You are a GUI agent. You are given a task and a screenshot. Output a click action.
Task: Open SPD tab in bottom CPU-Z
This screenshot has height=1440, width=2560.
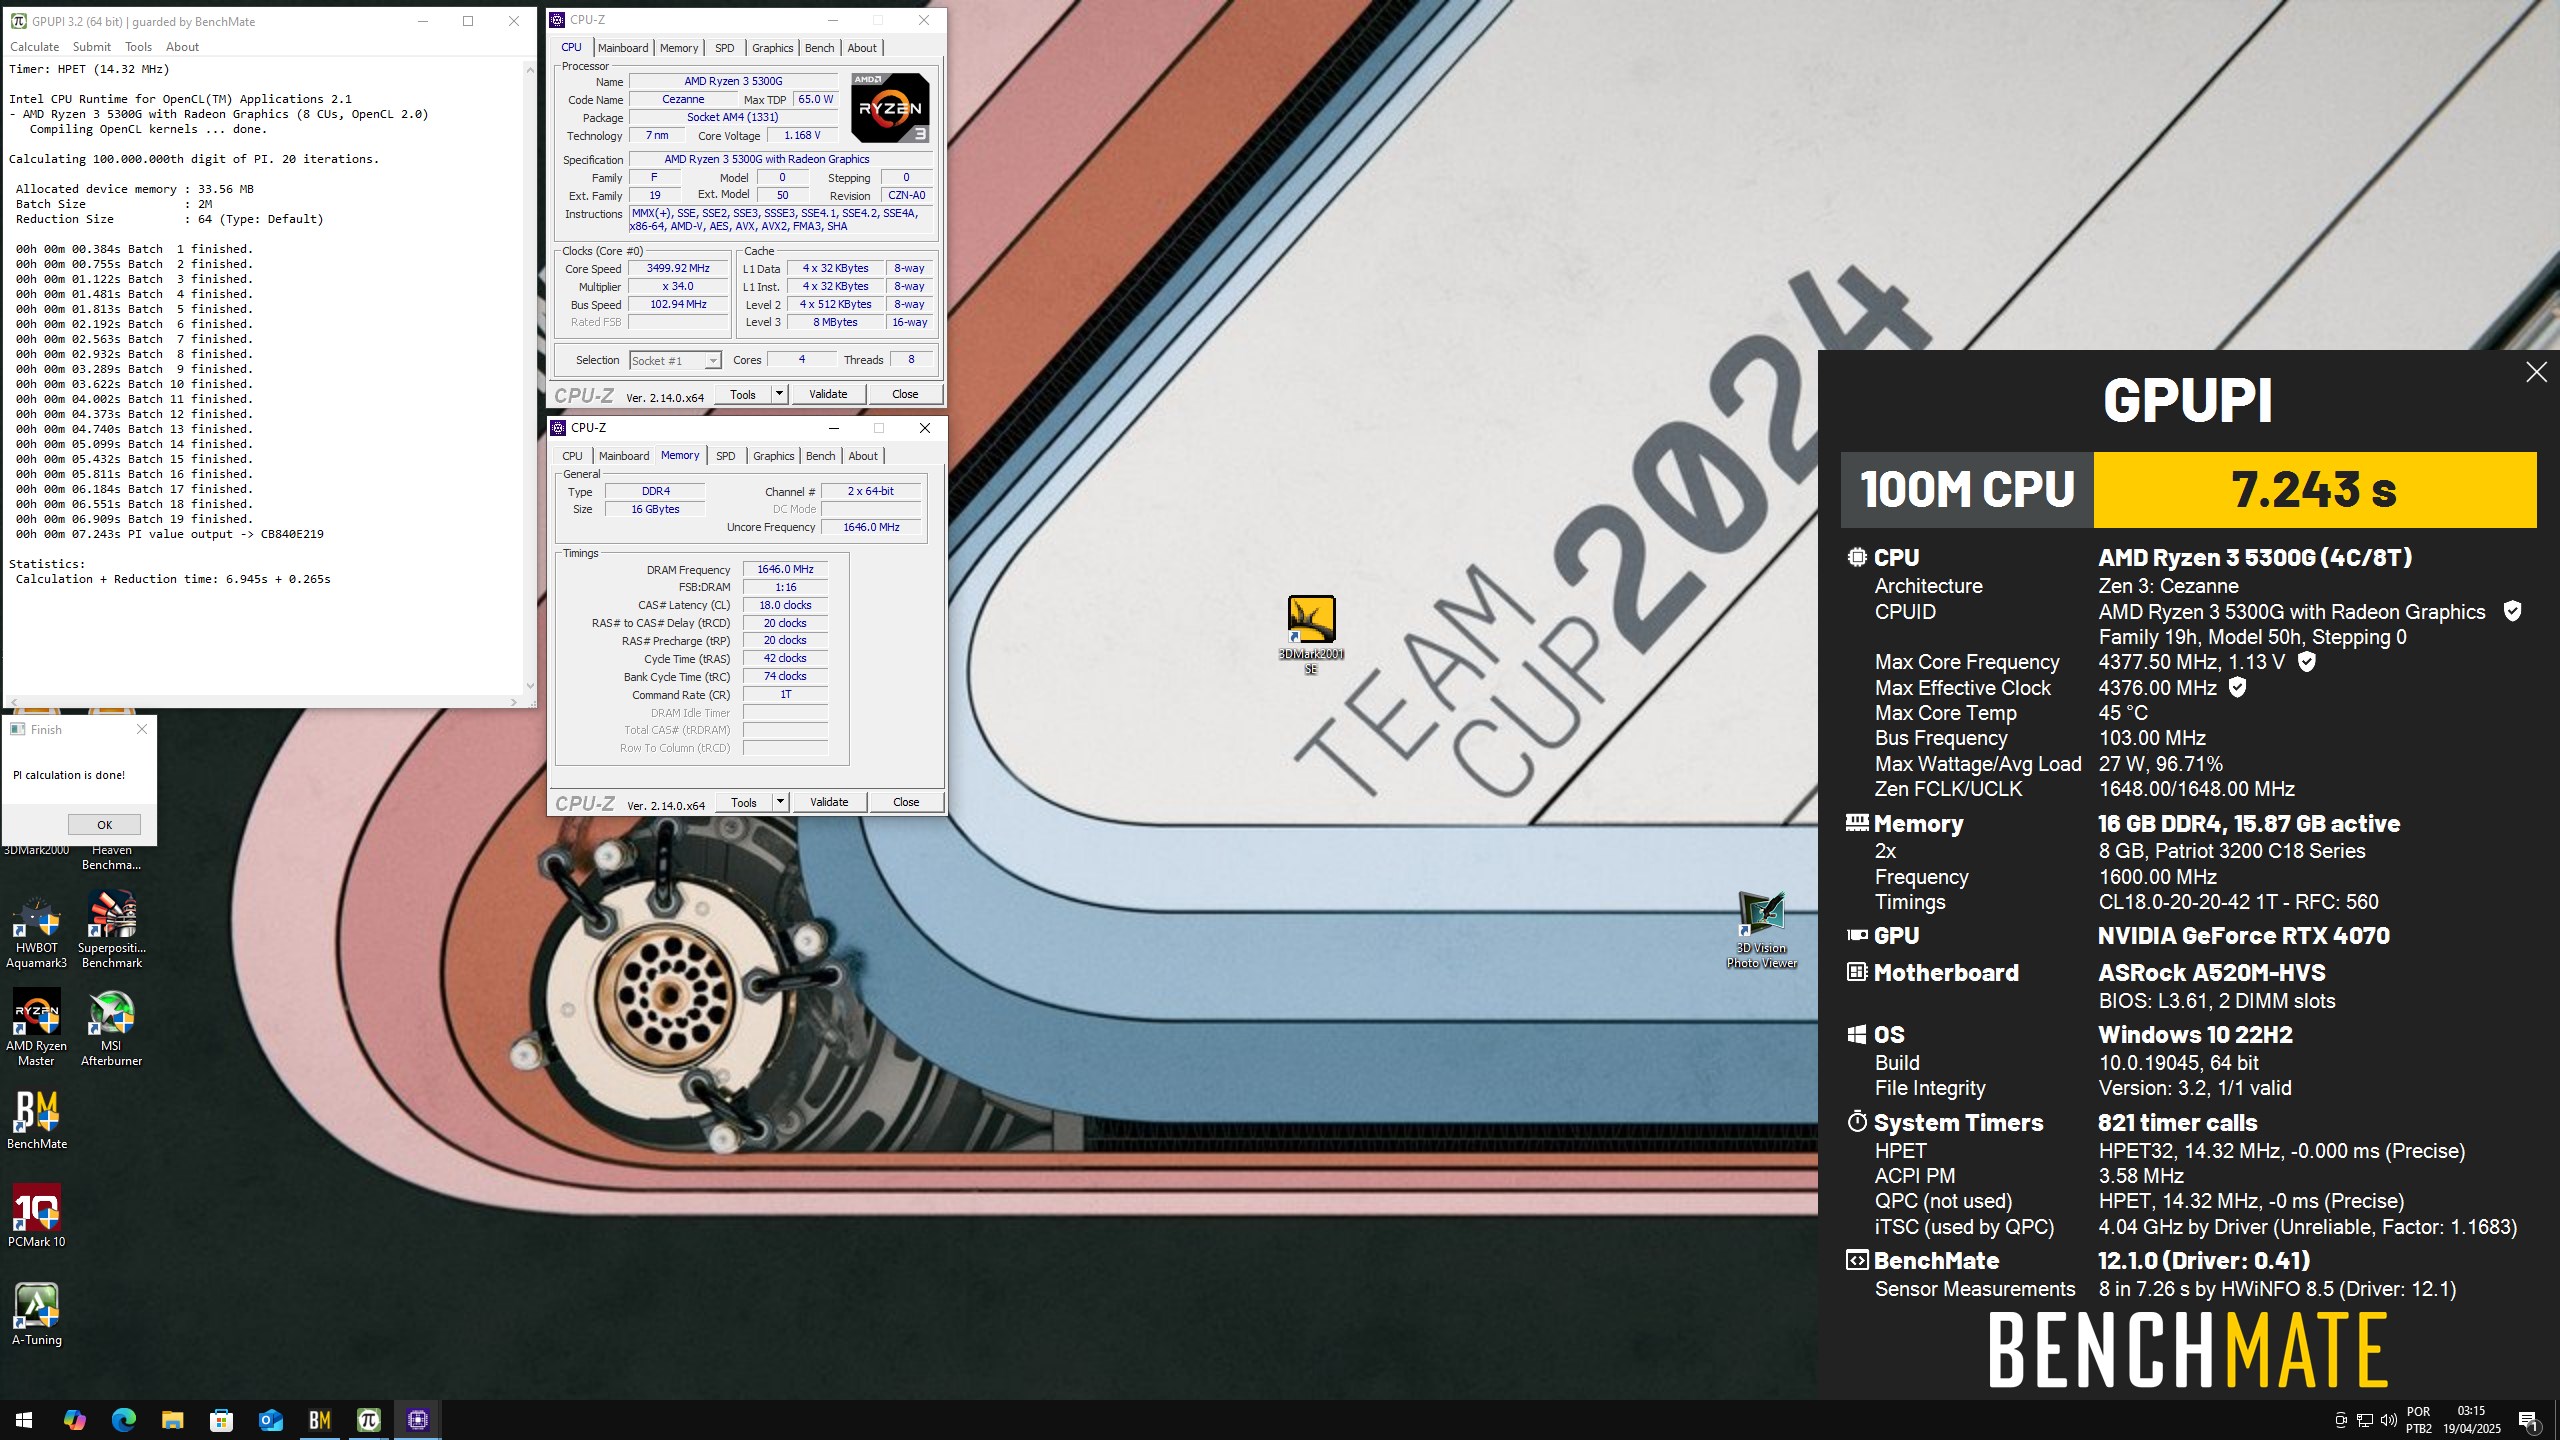click(726, 456)
